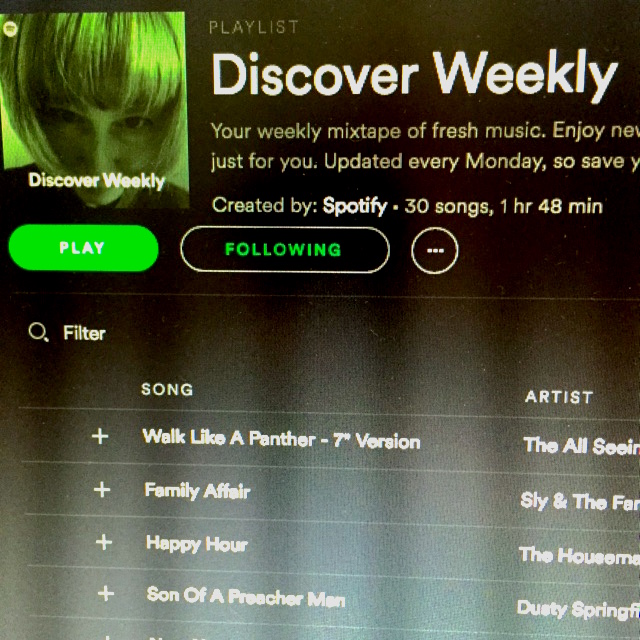Toggle the FOLLOWING playlist button
The height and width of the screenshot is (640, 640).
click(x=285, y=249)
